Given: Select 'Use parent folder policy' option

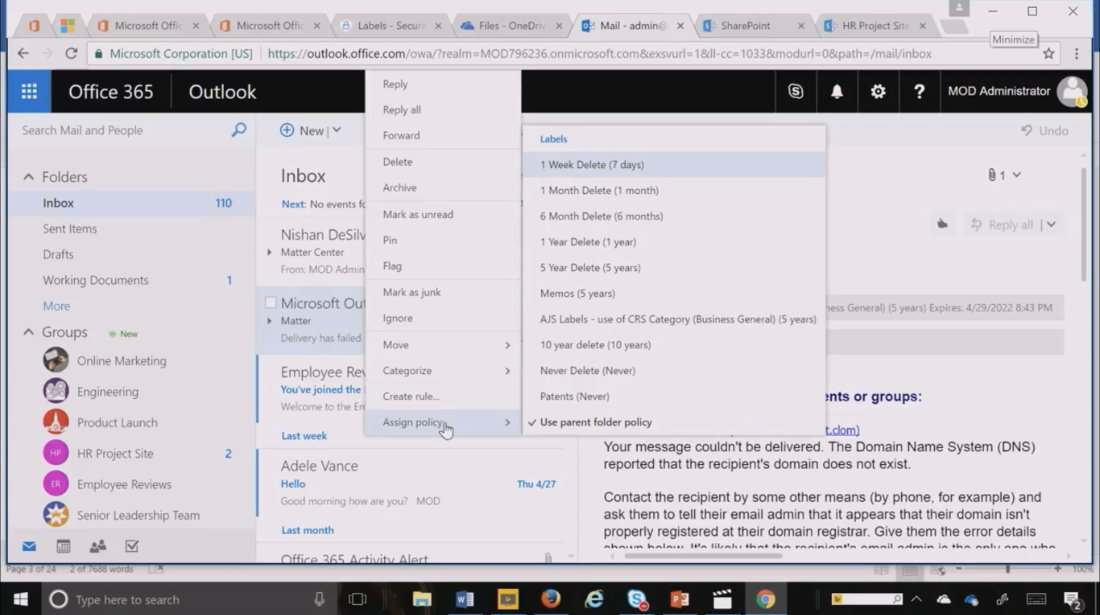Looking at the screenshot, I should click(x=595, y=422).
